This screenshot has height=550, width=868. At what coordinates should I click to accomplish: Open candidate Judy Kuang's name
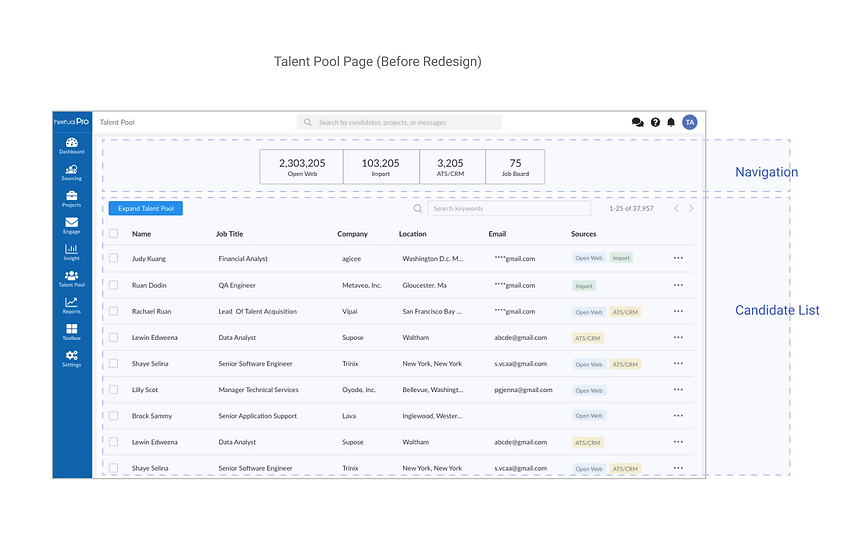(x=148, y=258)
